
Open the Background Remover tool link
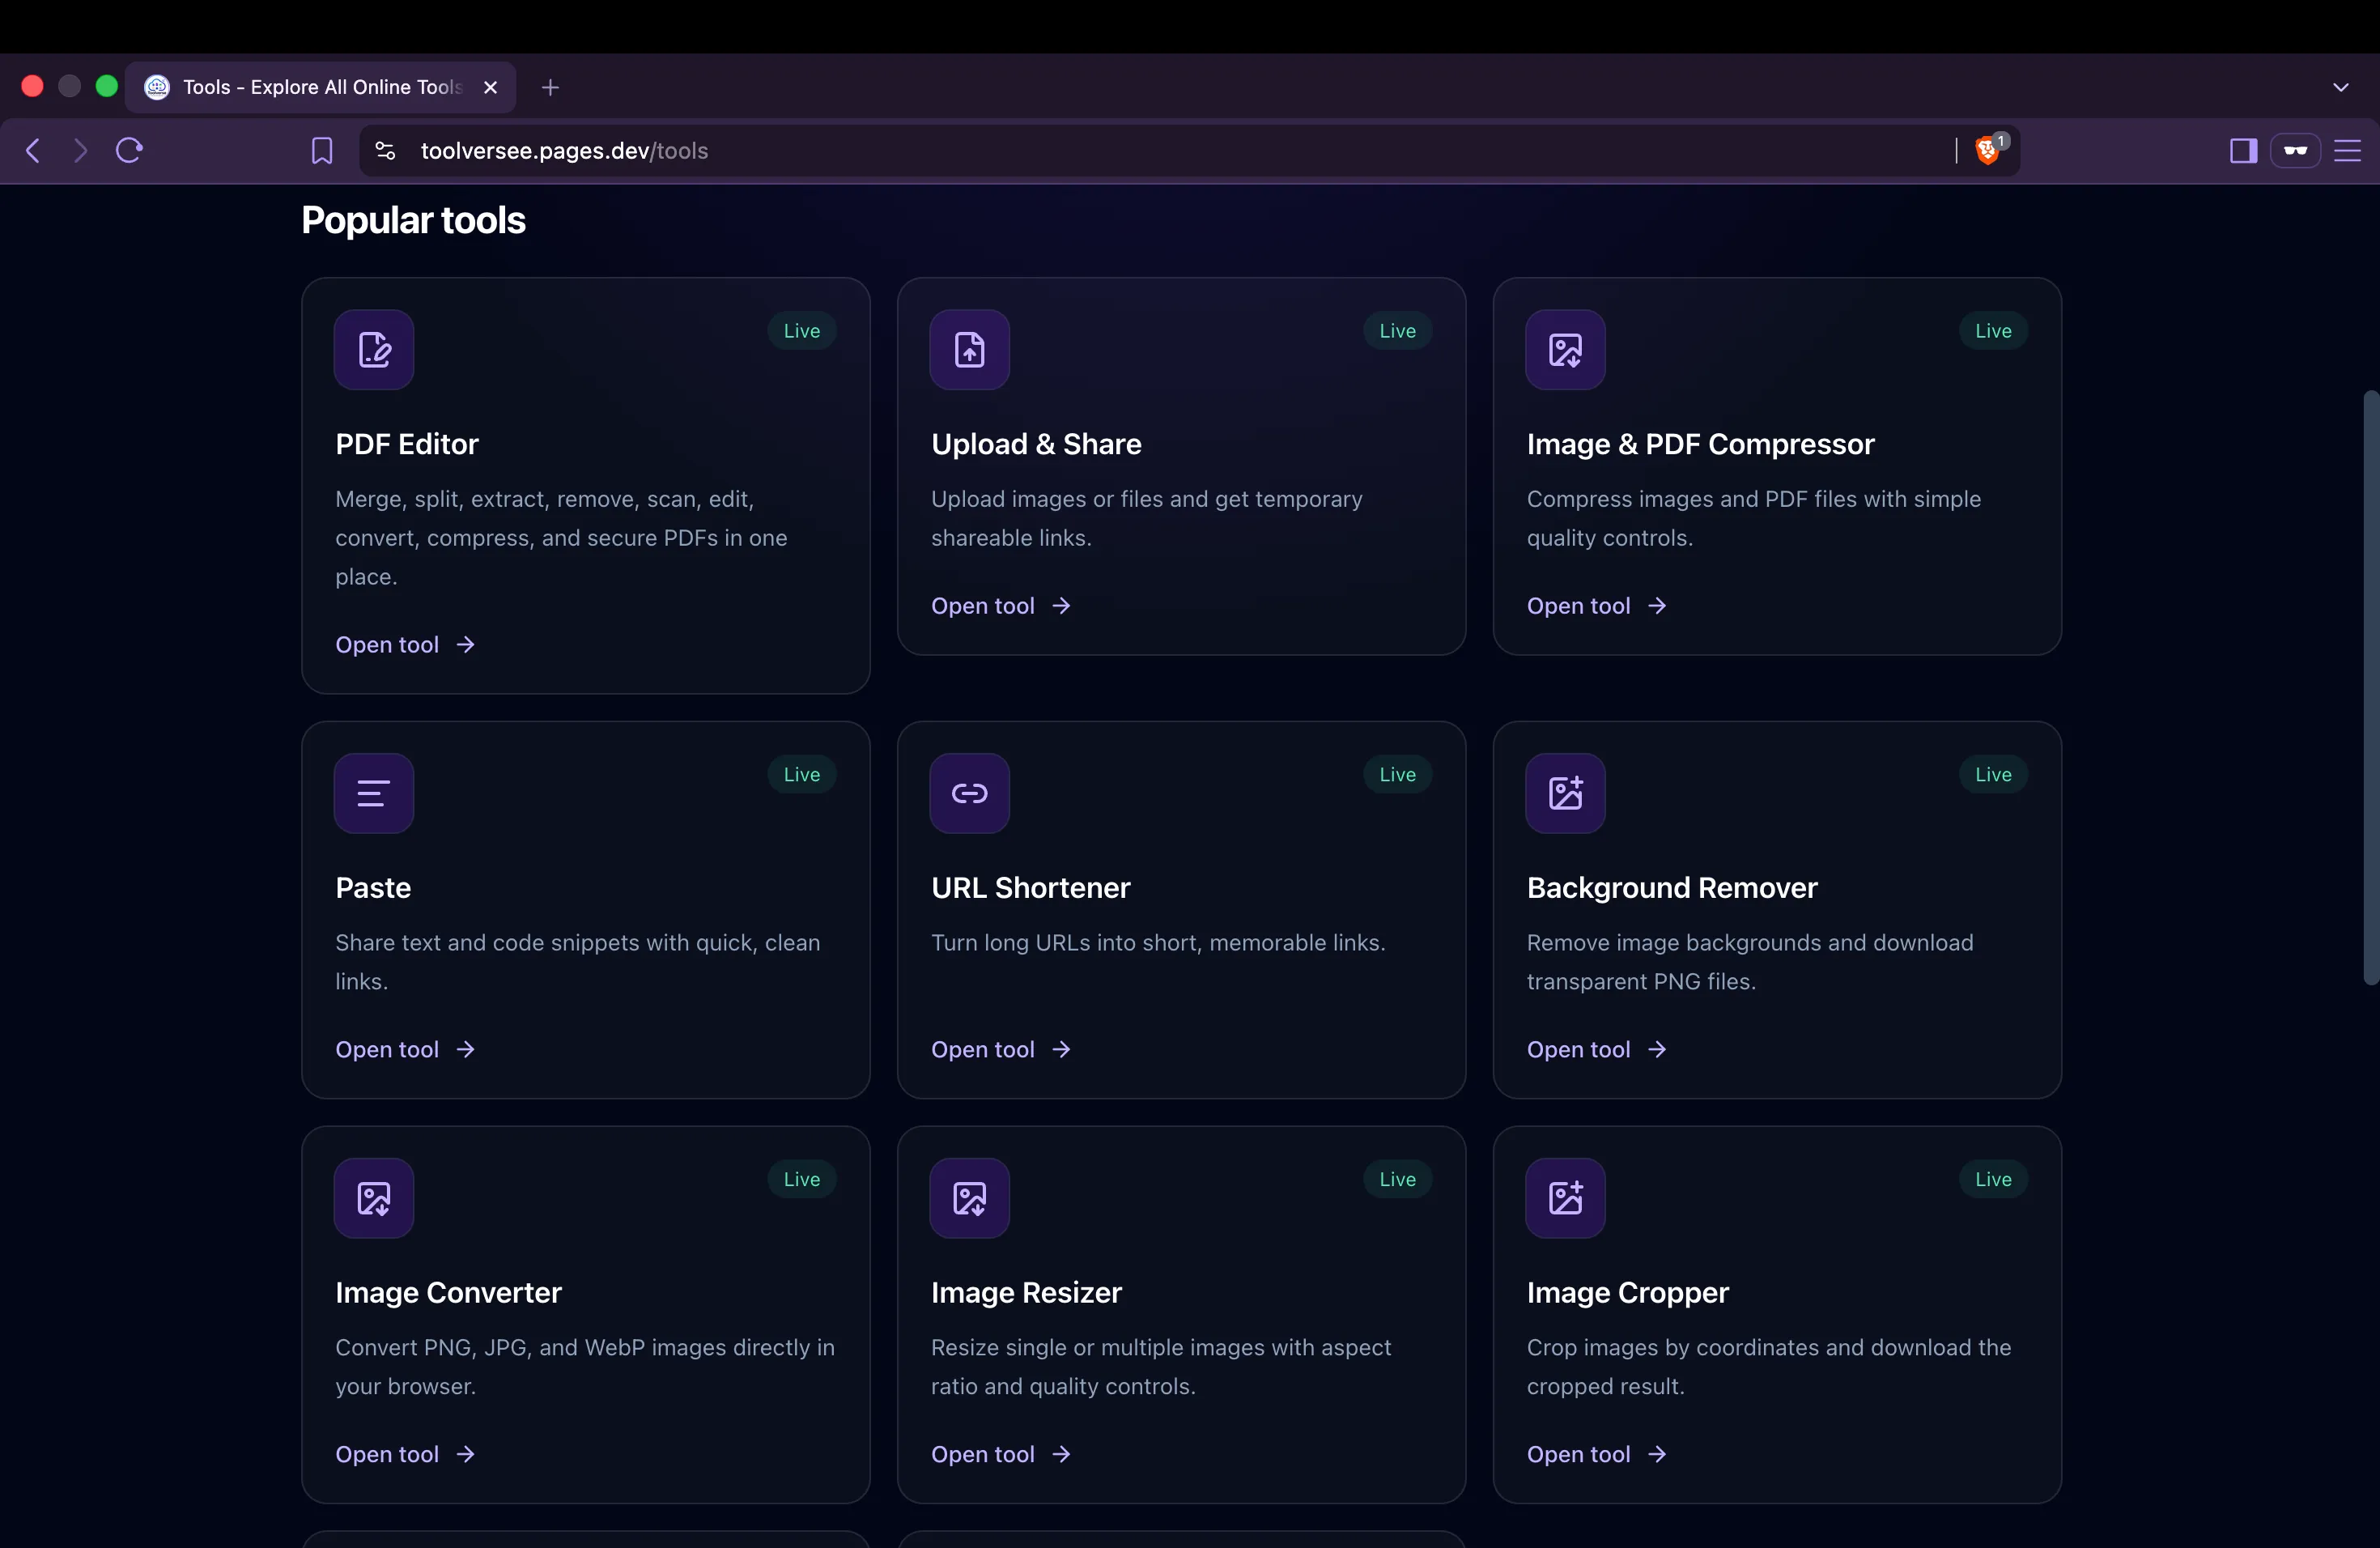point(1597,1050)
